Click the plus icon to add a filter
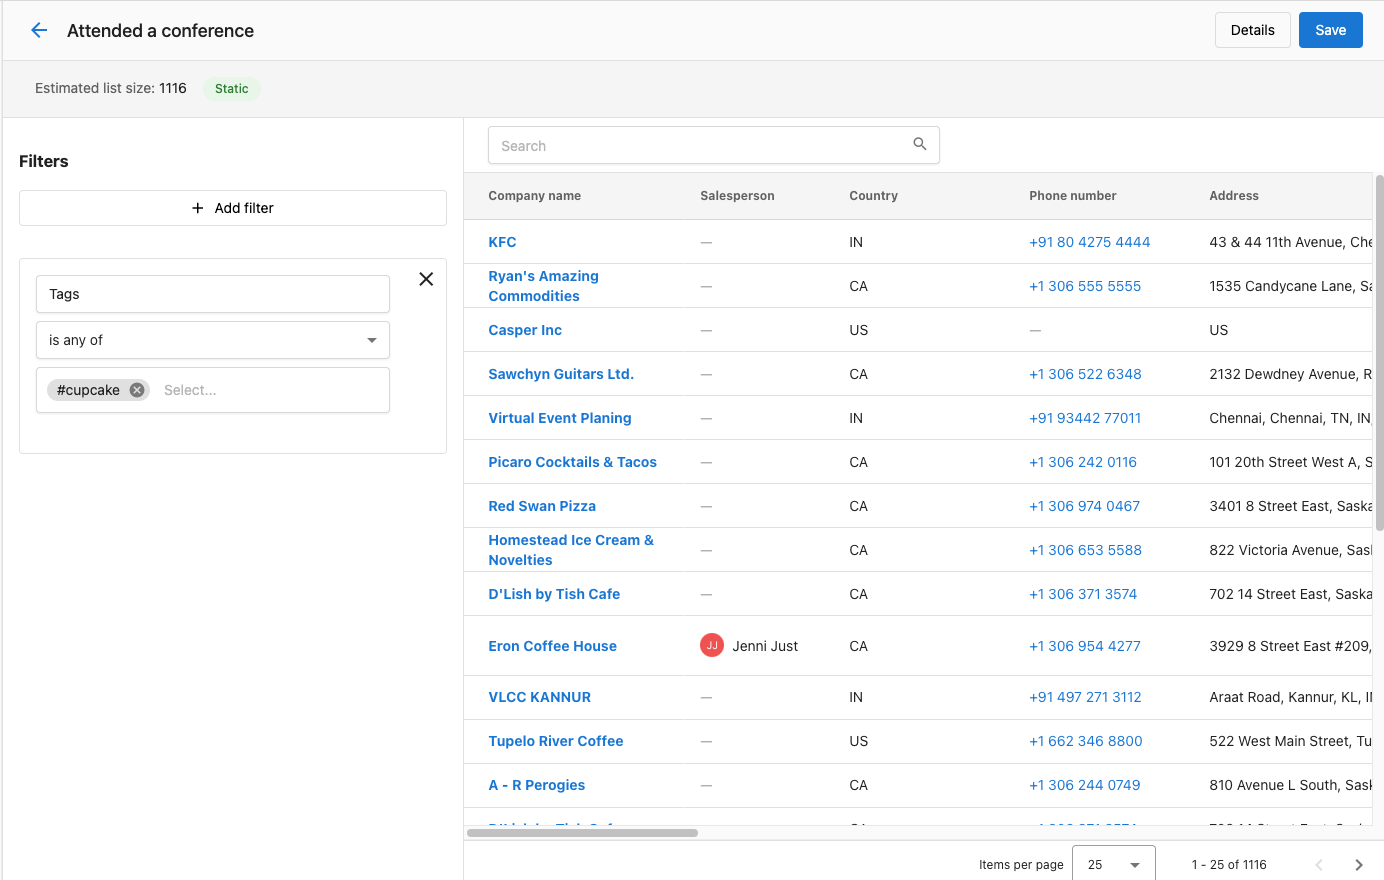Image resolution: width=1384 pixels, height=880 pixels. [197, 208]
